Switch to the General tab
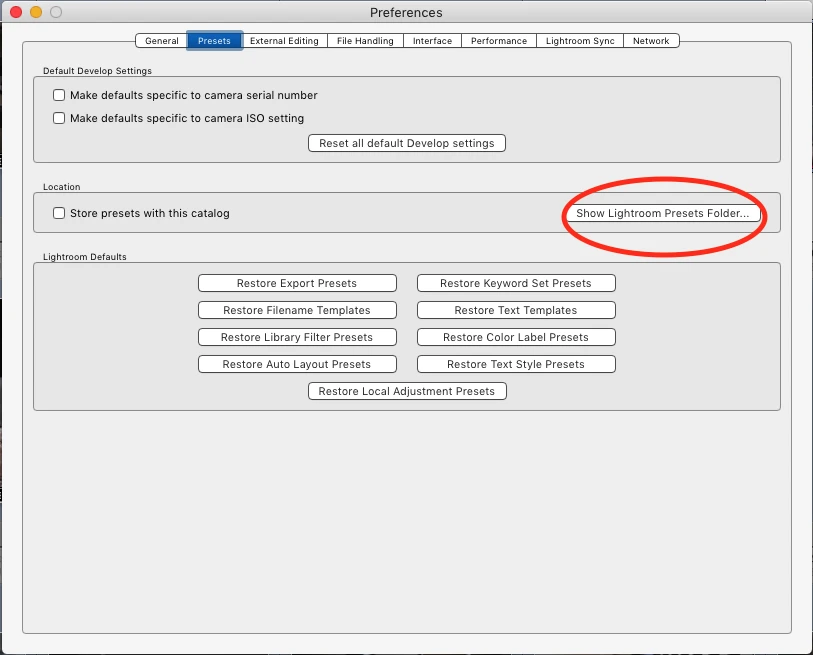This screenshot has height=655, width=813. pyautogui.click(x=161, y=41)
